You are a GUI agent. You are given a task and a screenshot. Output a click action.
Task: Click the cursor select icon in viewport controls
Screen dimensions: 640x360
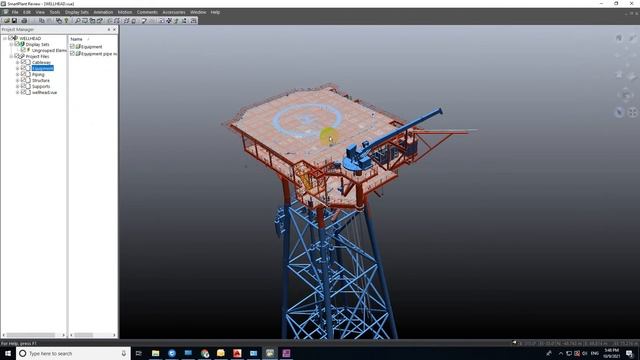[619, 112]
